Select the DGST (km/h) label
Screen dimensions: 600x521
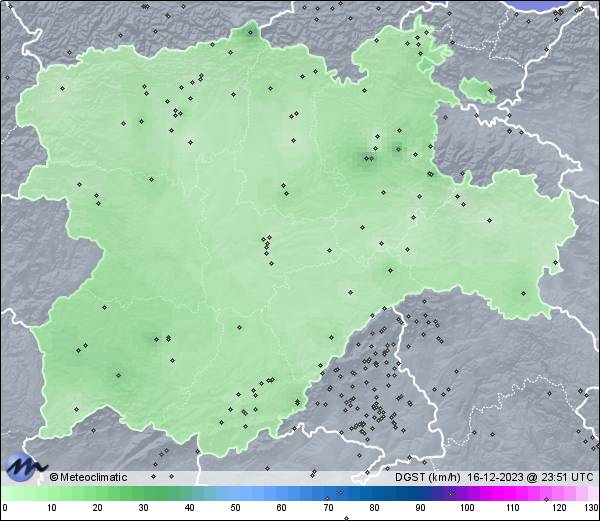tap(427, 477)
